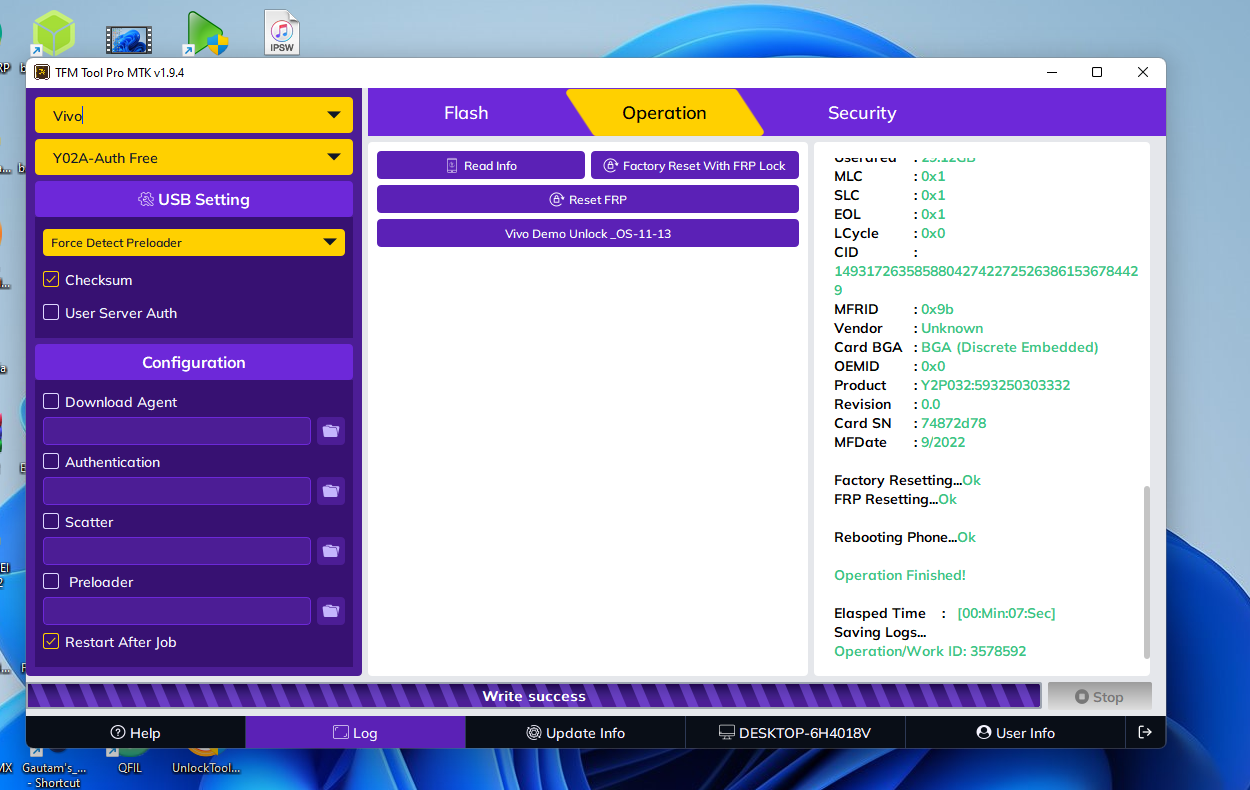The height and width of the screenshot is (790, 1250).
Task: Click the Configuration section header
Action: 194,362
